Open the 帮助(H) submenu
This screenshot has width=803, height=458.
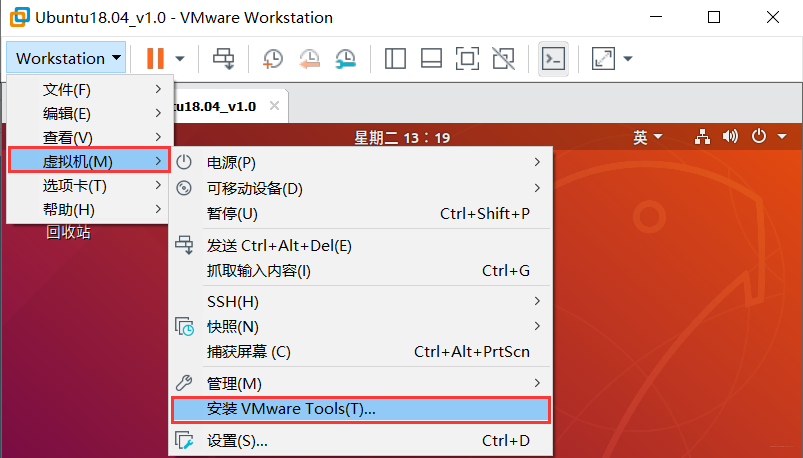tap(88, 210)
